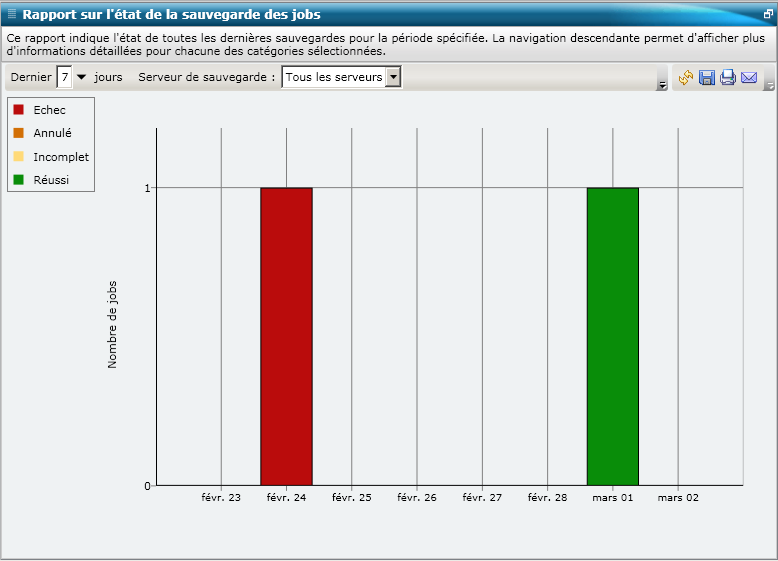Click the y-axis value '0'
This screenshot has width=778, height=561.
coord(147,486)
